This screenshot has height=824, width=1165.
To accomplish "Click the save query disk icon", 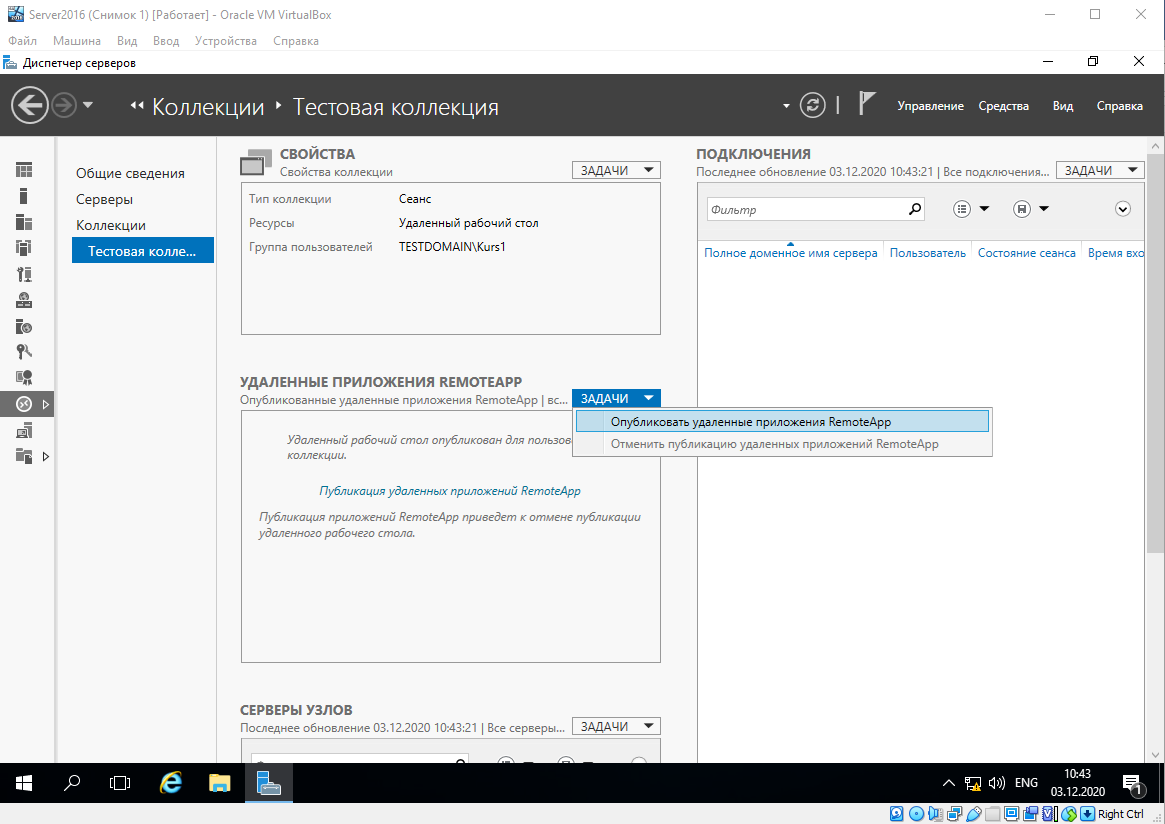I will click(1021, 209).
